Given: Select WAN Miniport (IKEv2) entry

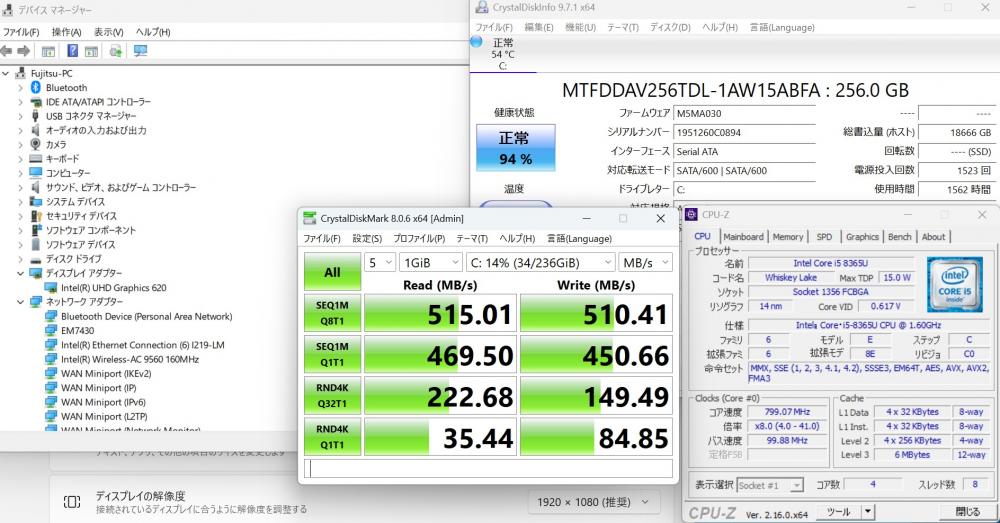Looking at the screenshot, I should tap(106, 374).
